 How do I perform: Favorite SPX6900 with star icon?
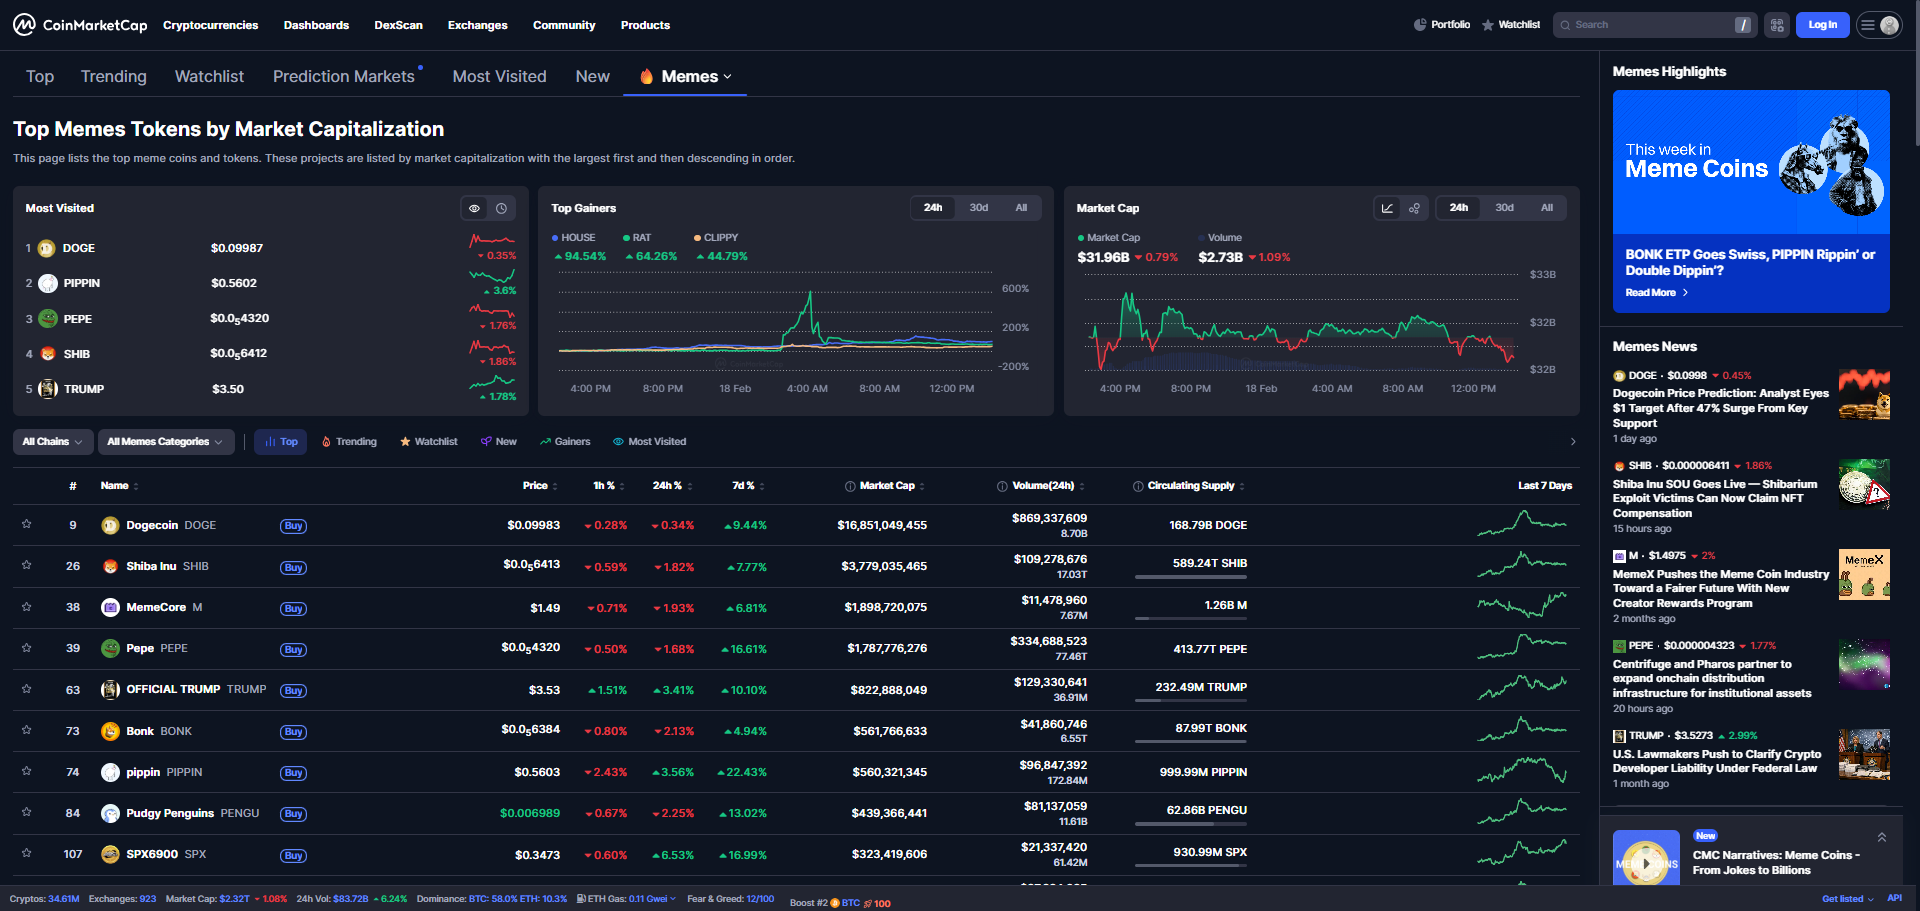[x=27, y=853]
